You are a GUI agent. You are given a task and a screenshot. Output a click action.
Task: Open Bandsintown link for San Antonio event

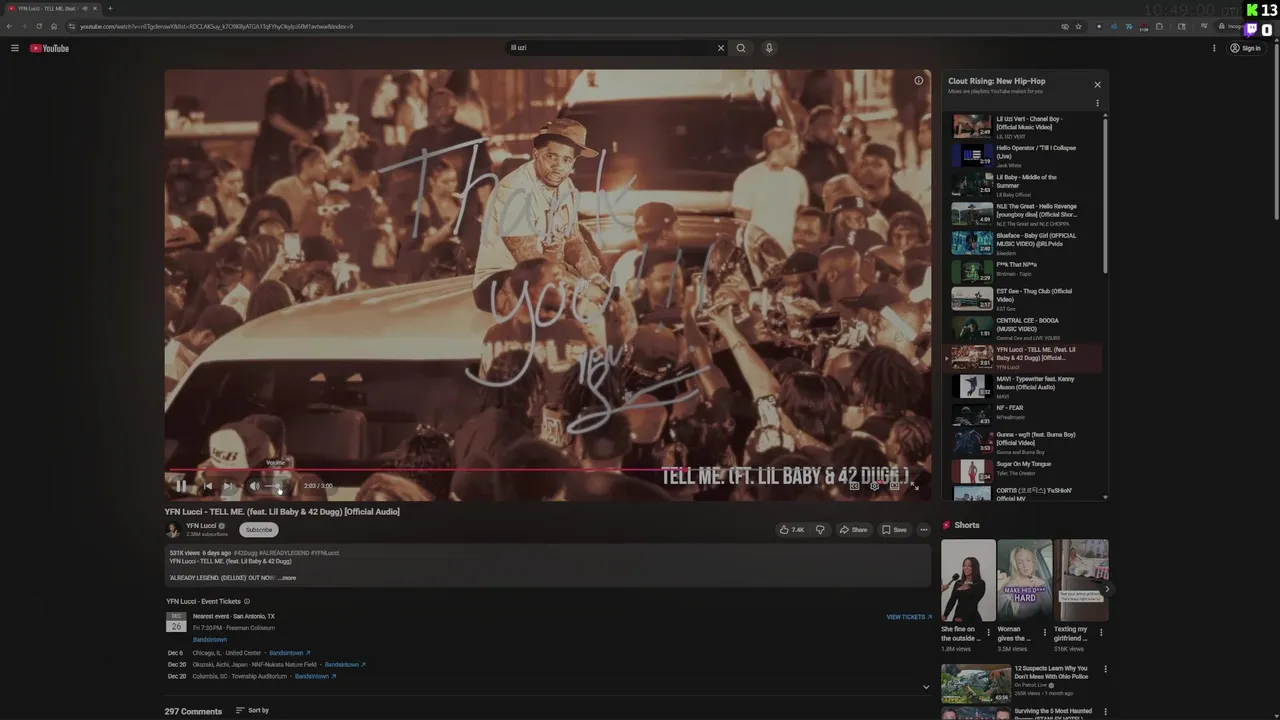coord(210,640)
